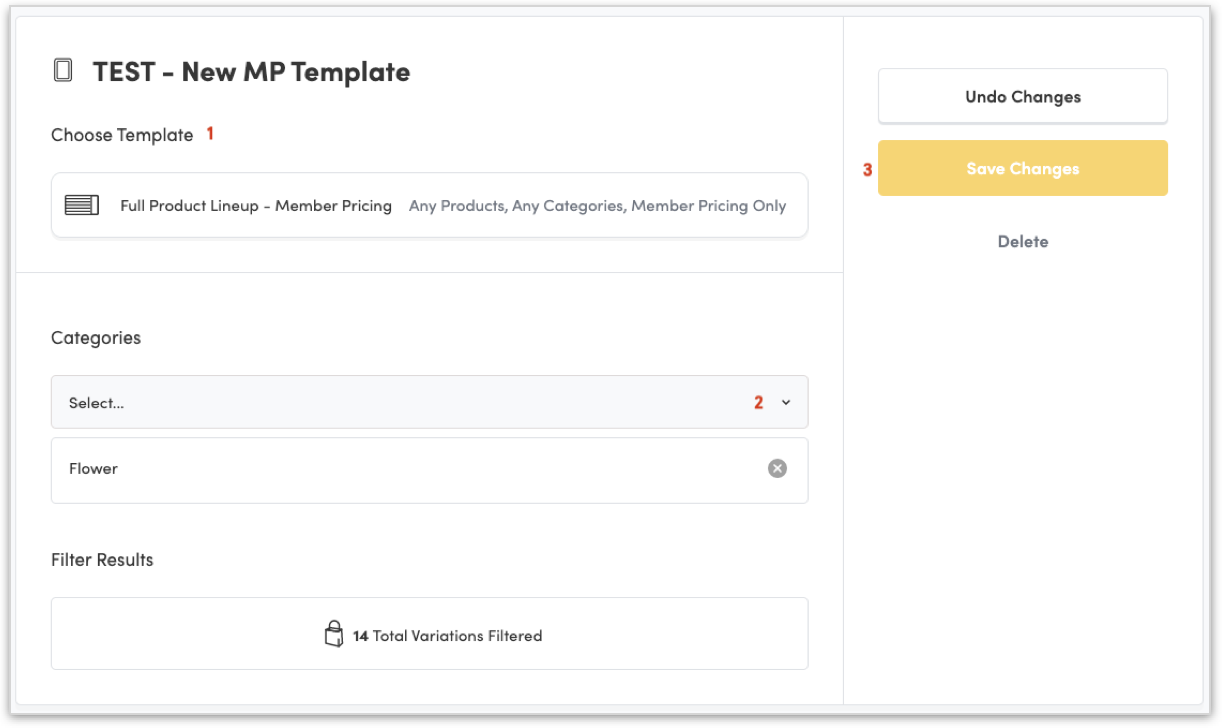This screenshot has height=728, width=1222.
Task: Click the bag icon in Filter Results
Action: 334,634
